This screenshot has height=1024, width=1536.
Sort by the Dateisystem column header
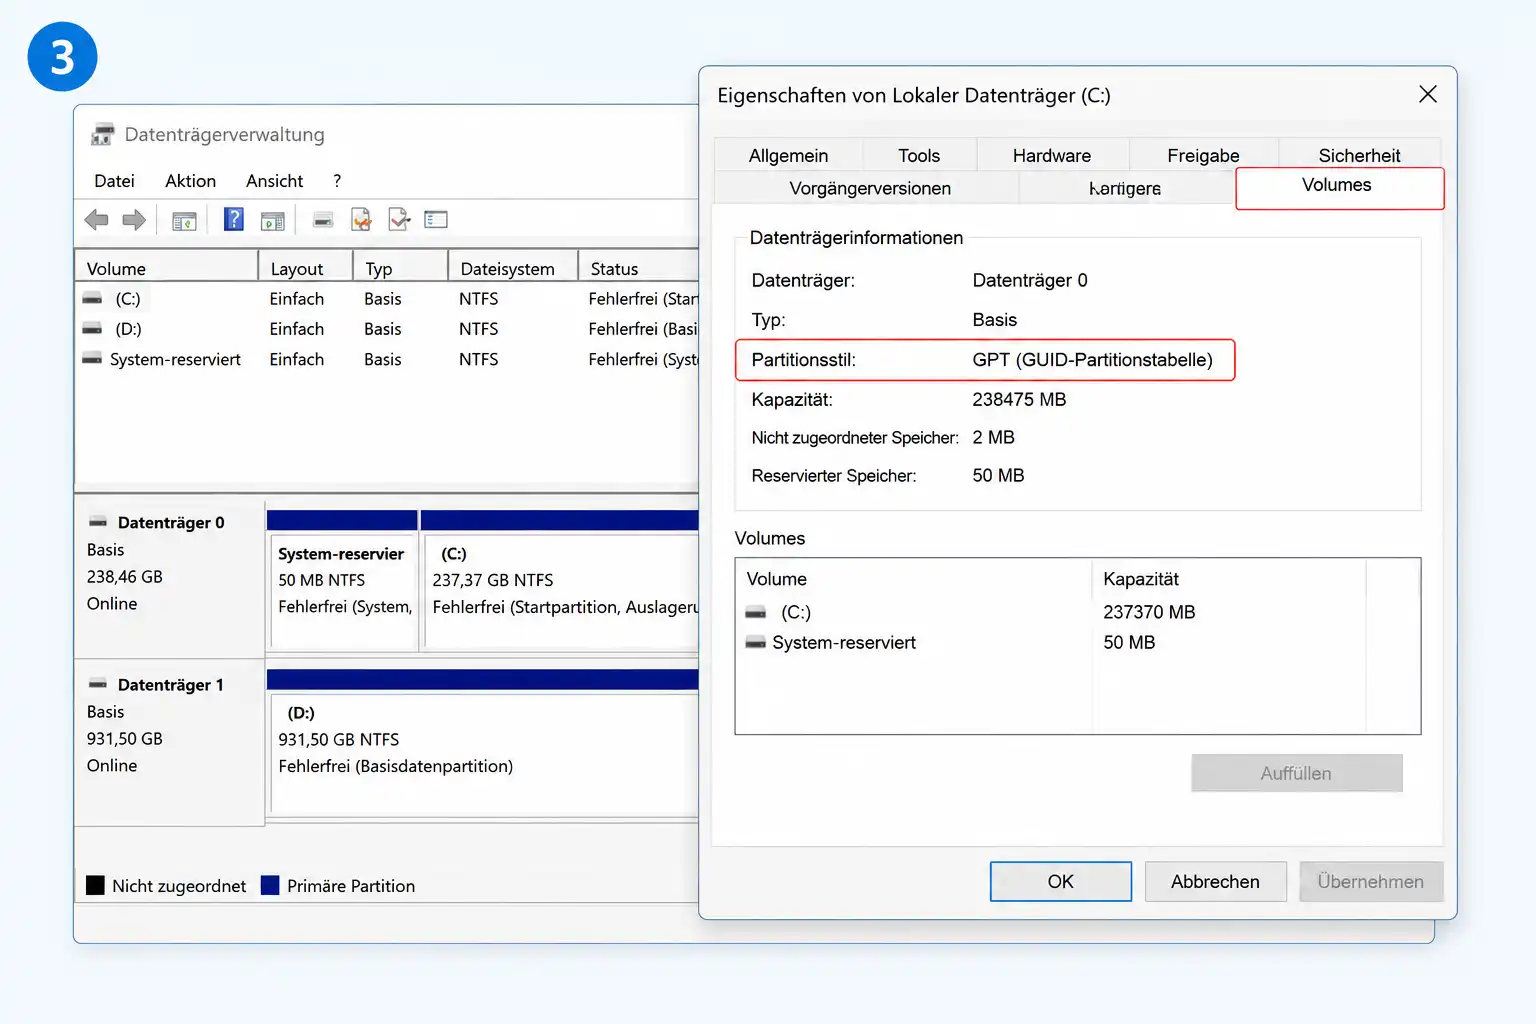pyautogui.click(x=513, y=268)
